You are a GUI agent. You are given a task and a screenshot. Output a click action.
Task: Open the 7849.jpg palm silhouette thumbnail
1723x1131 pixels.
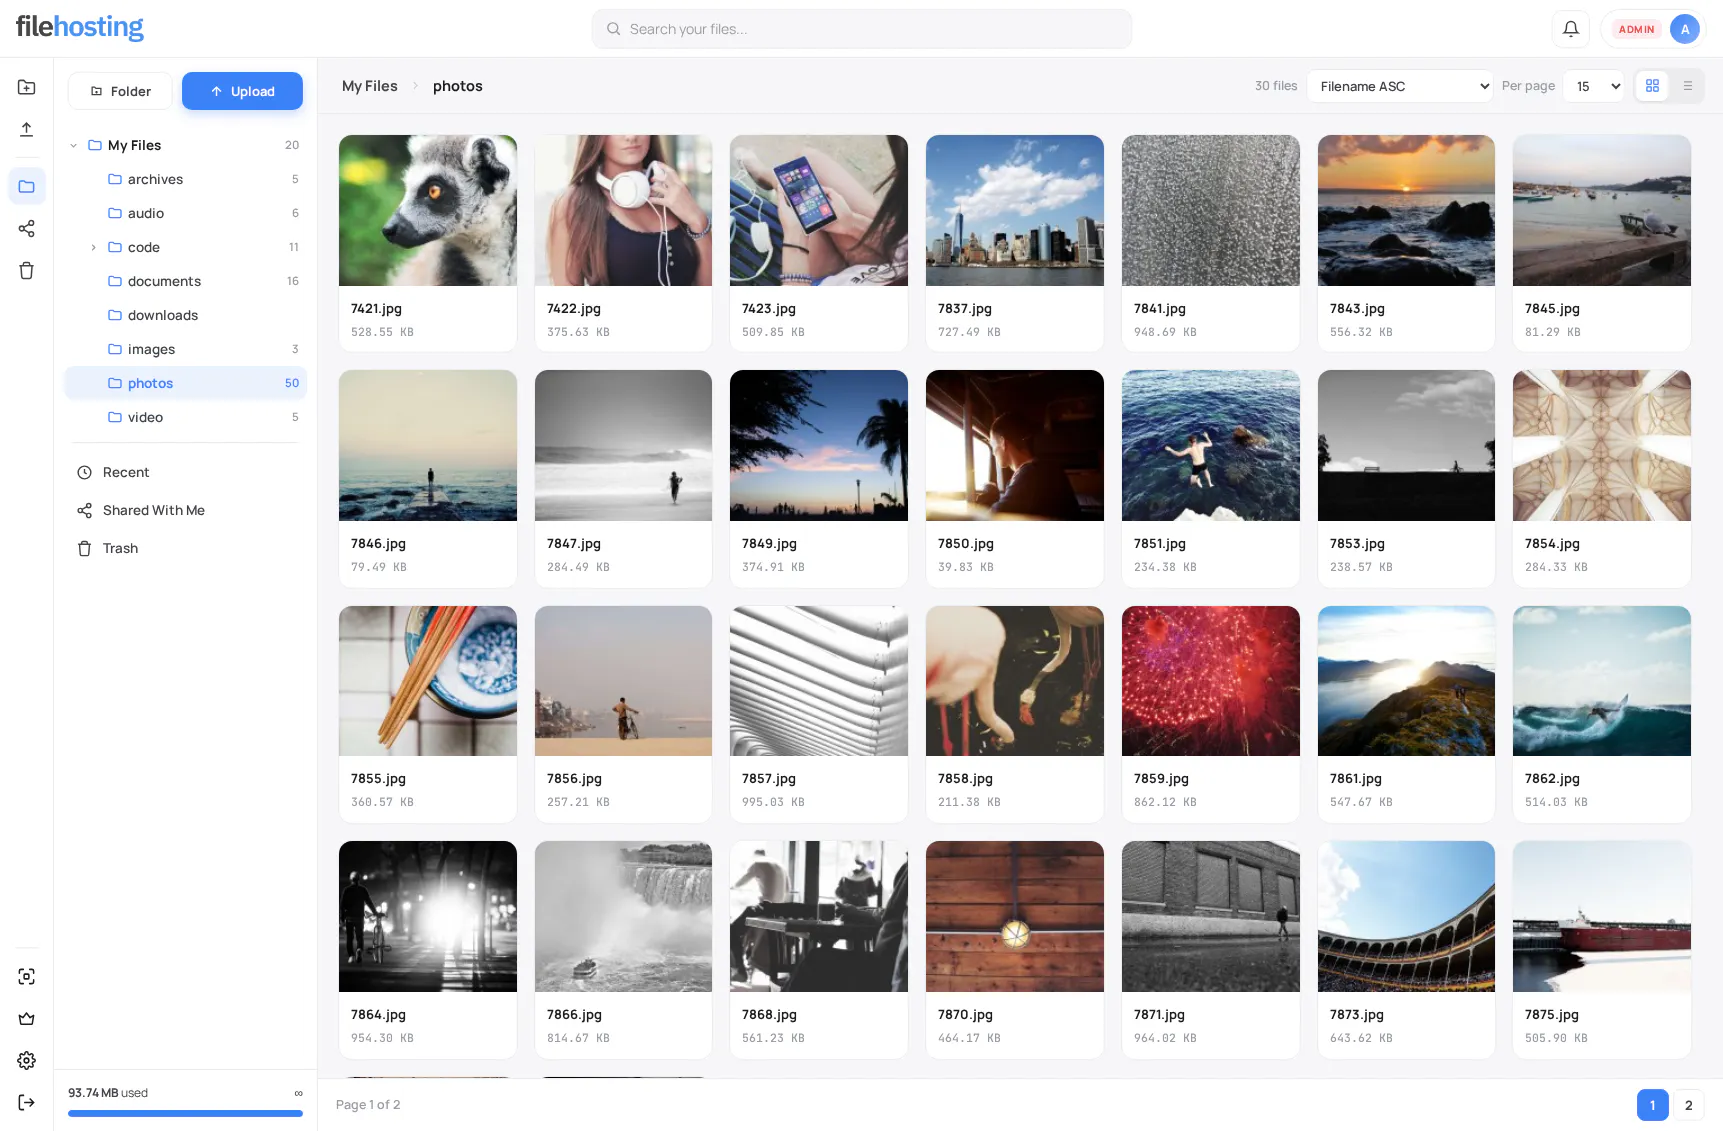819,445
